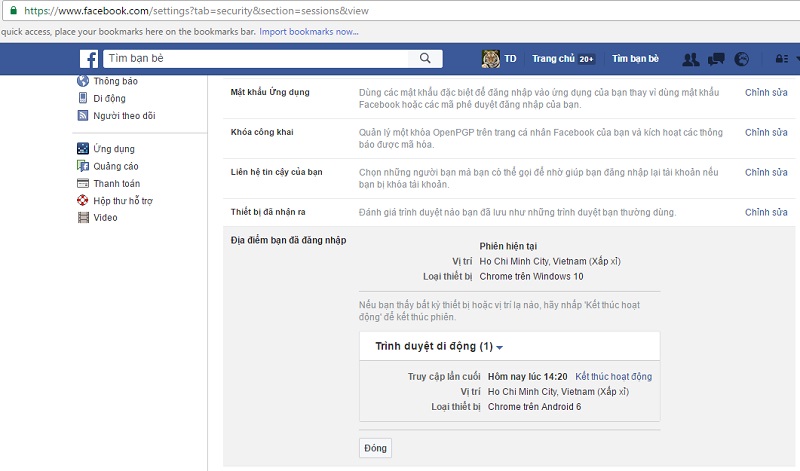Click the Địa điểm bạn đã đăng nhập heading
Image resolution: width=800 pixels, height=471 pixels.
(x=288, y=240)
